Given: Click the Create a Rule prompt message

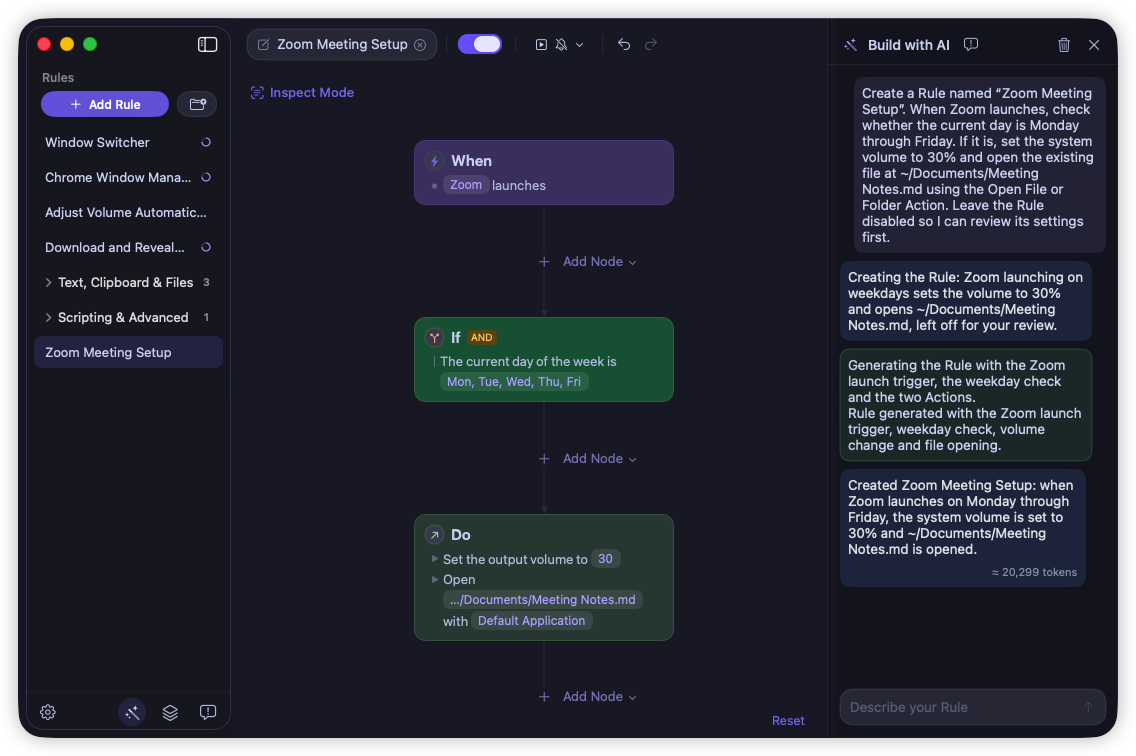Looking at the screenshot, I should pyautogui.click(x=979, y=165).
